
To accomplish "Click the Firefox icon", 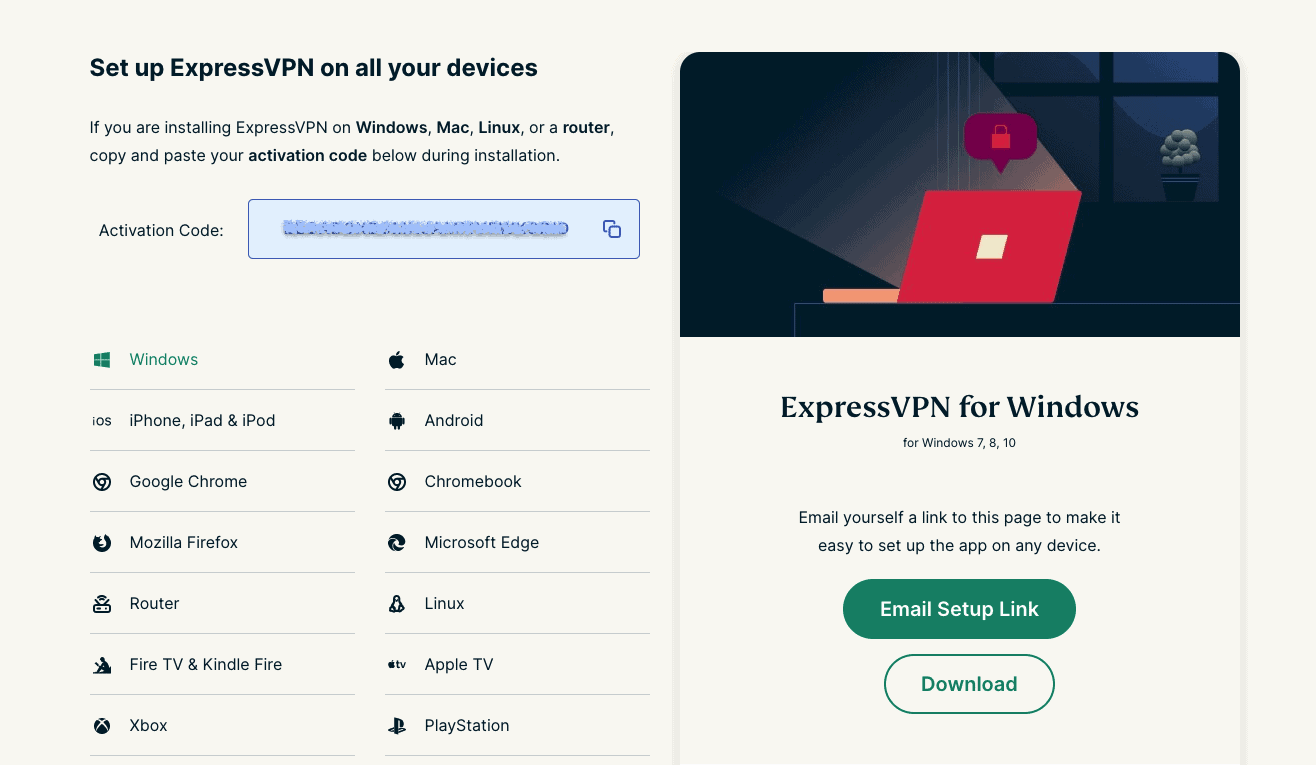I will coord(102,543).
